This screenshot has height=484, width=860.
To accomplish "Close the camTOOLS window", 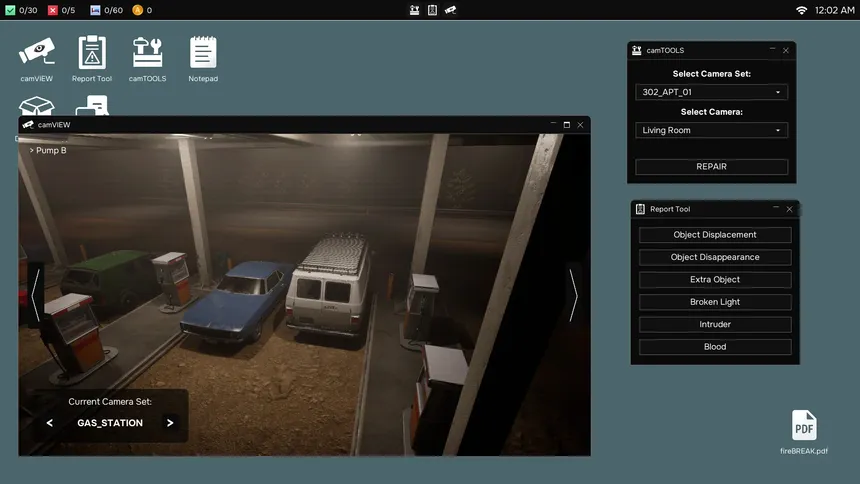I will pos(786,50).
